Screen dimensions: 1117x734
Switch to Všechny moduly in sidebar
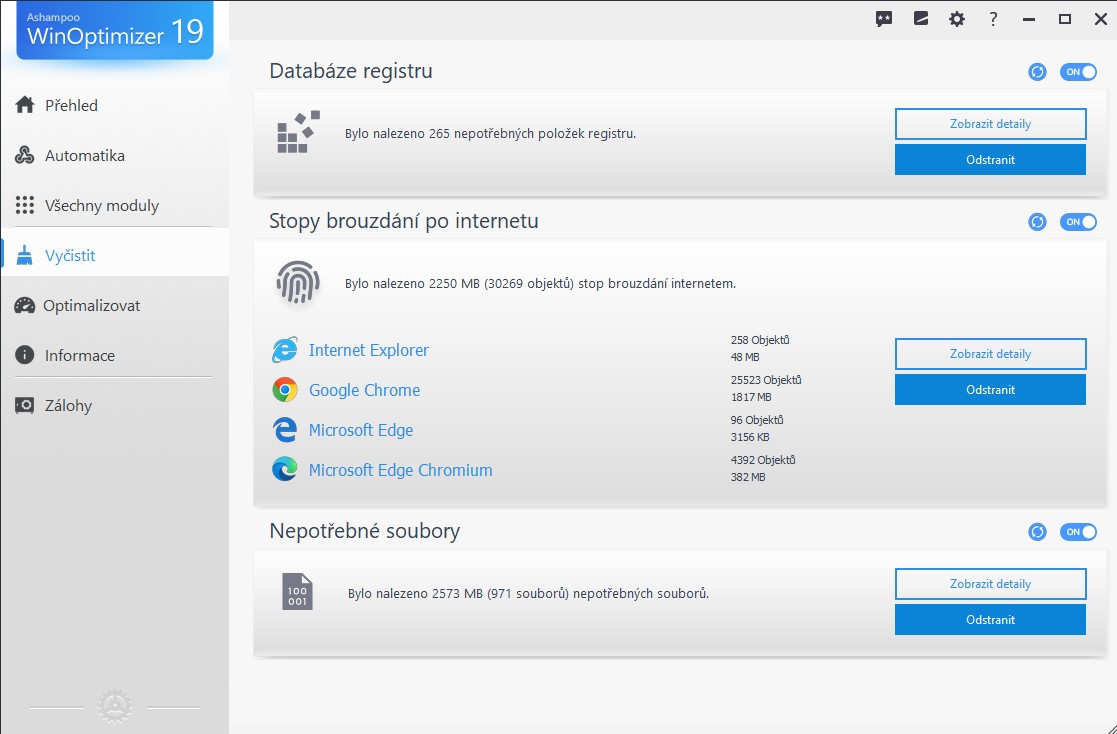click(x=101, y=206)
